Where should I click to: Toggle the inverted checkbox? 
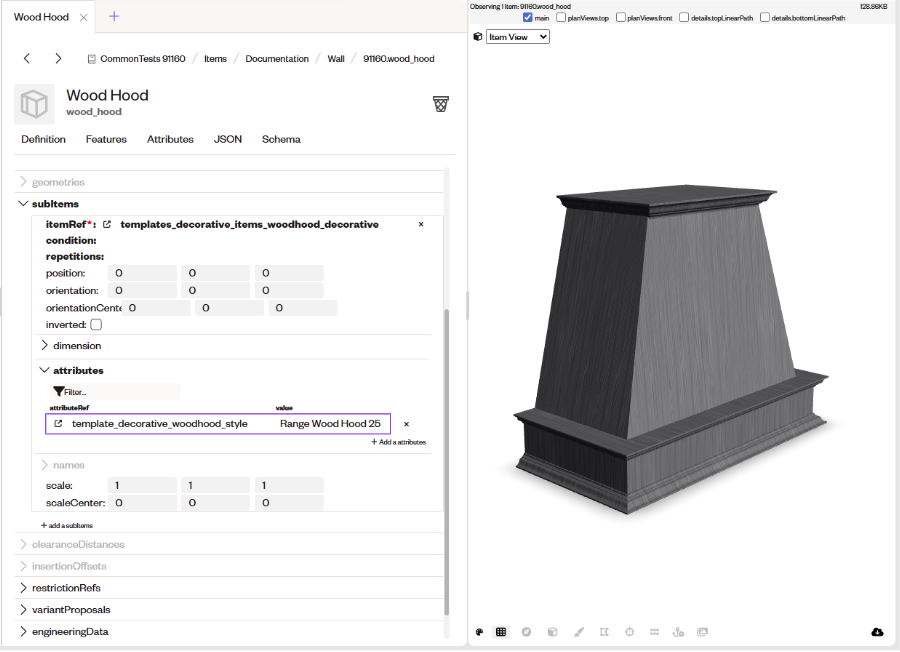pyautogui.click(x=96, y=325)
